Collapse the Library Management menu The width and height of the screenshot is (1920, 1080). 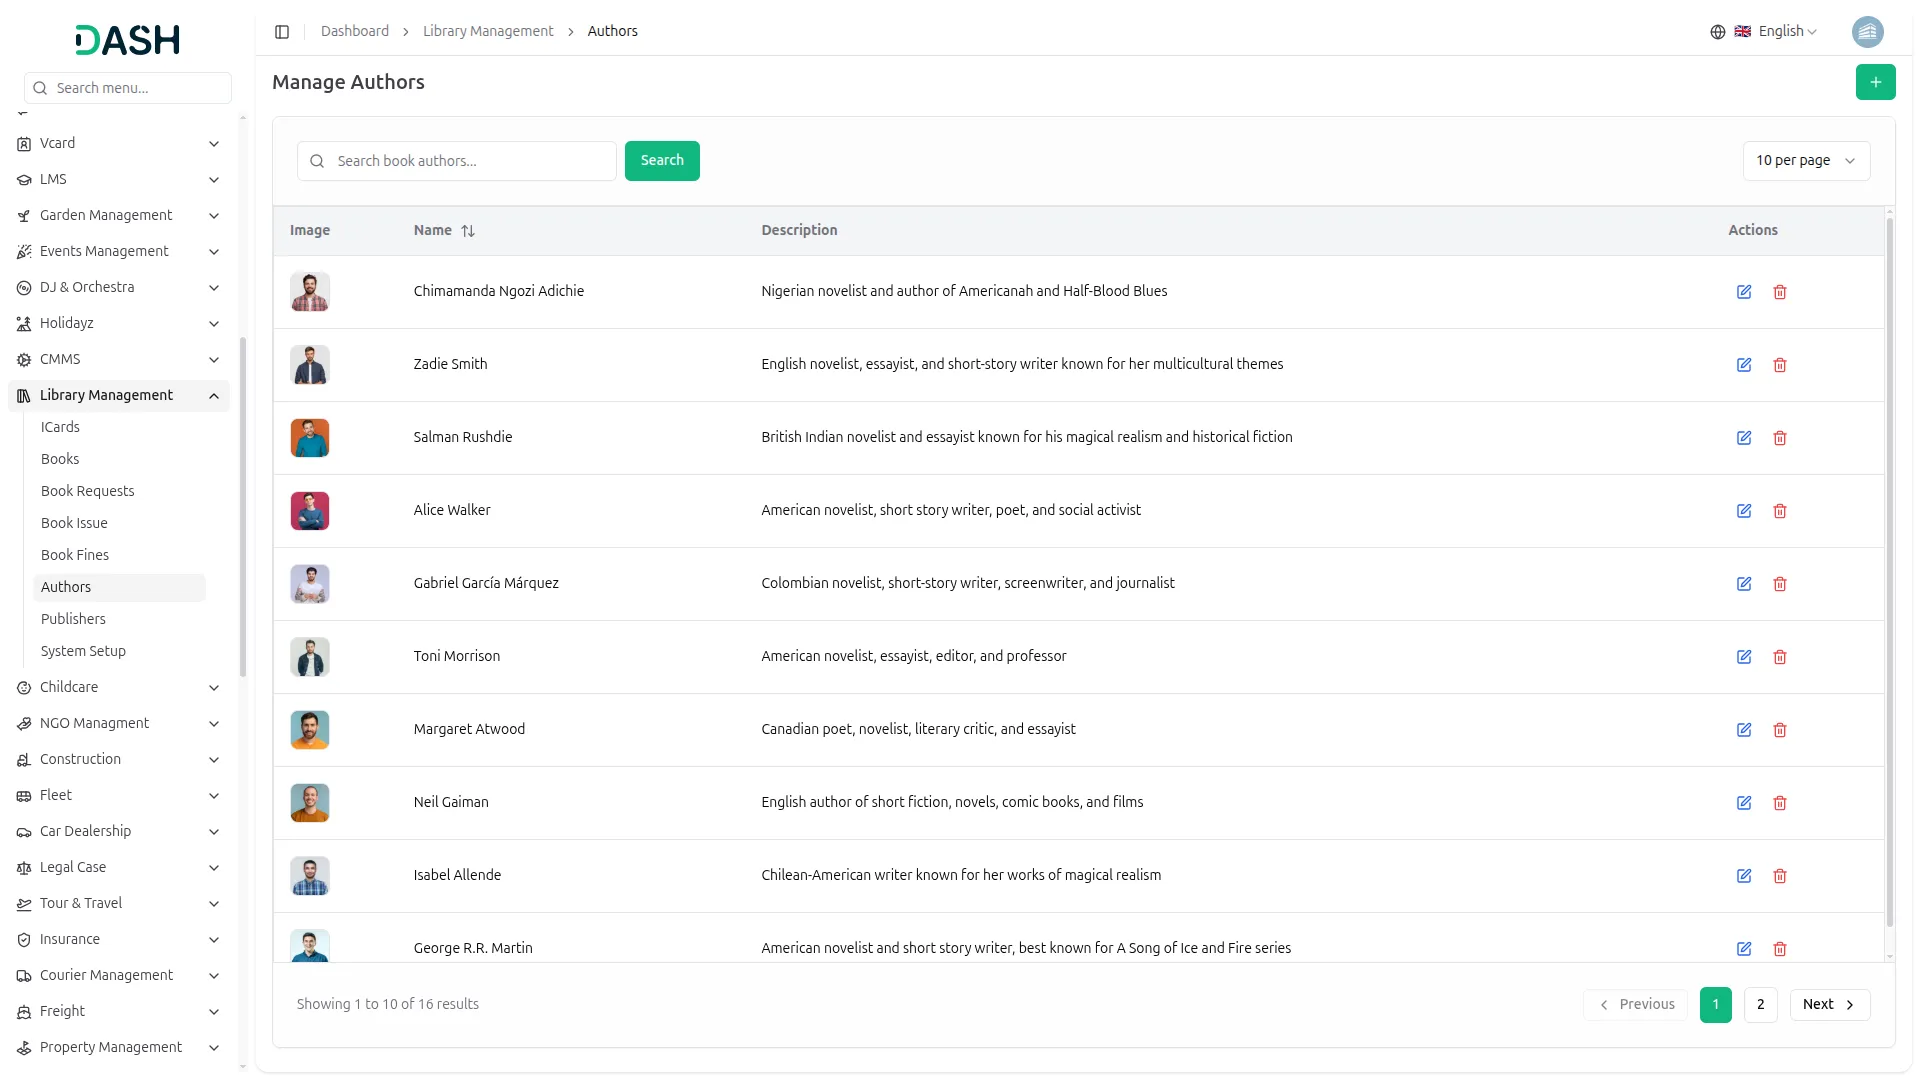click(x=119, y=396)
